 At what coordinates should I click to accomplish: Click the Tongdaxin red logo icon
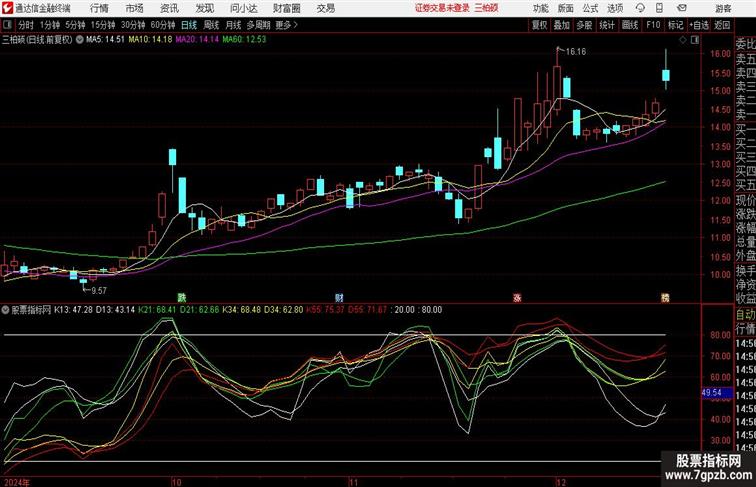[7, 8]
